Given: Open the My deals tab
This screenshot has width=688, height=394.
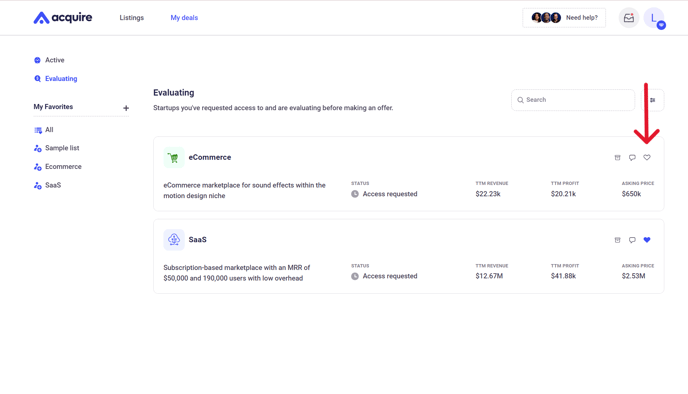Looking at the screenshot, I should click(x=184, y=18).
